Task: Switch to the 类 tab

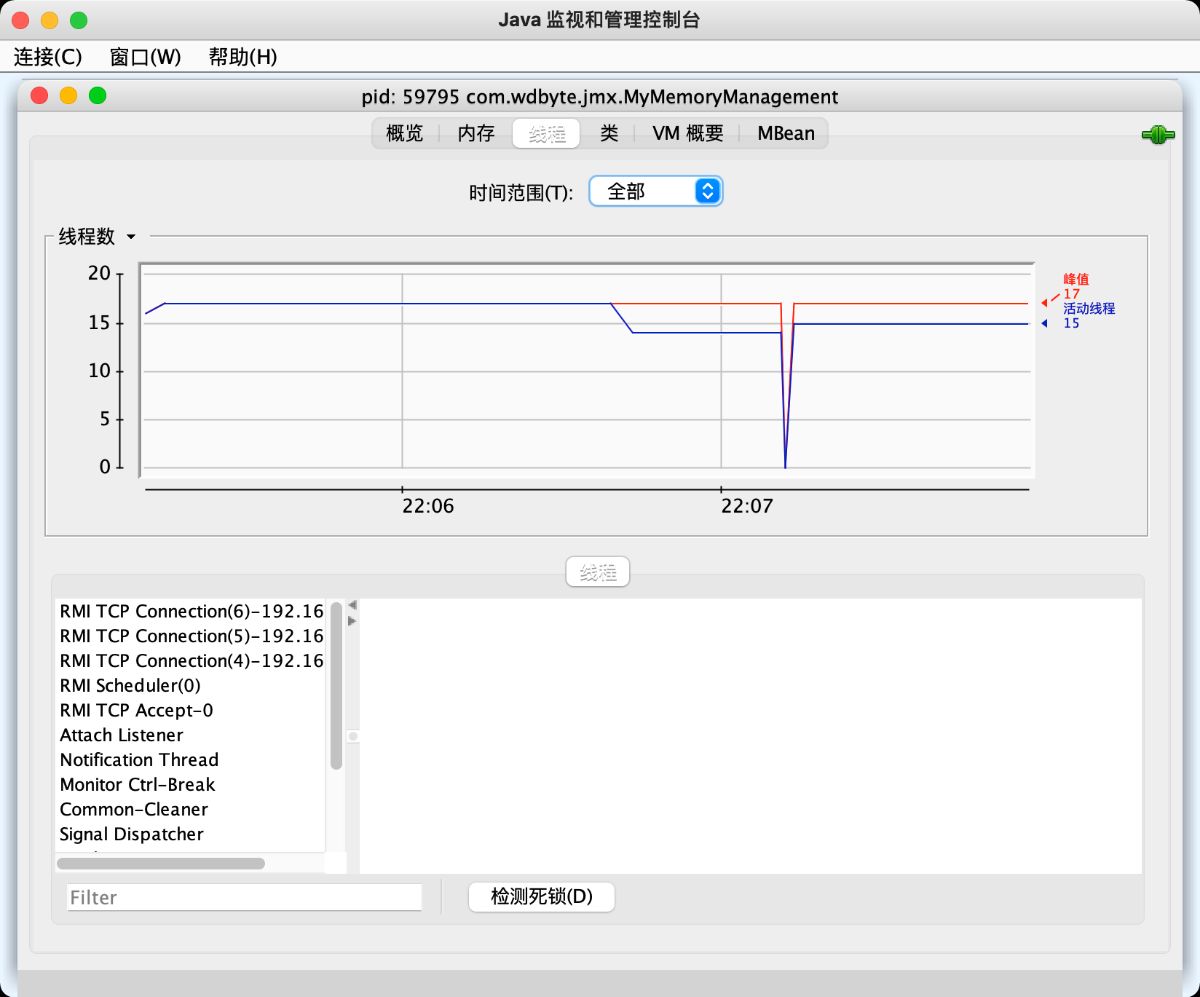Action: (x=609, y=133)
